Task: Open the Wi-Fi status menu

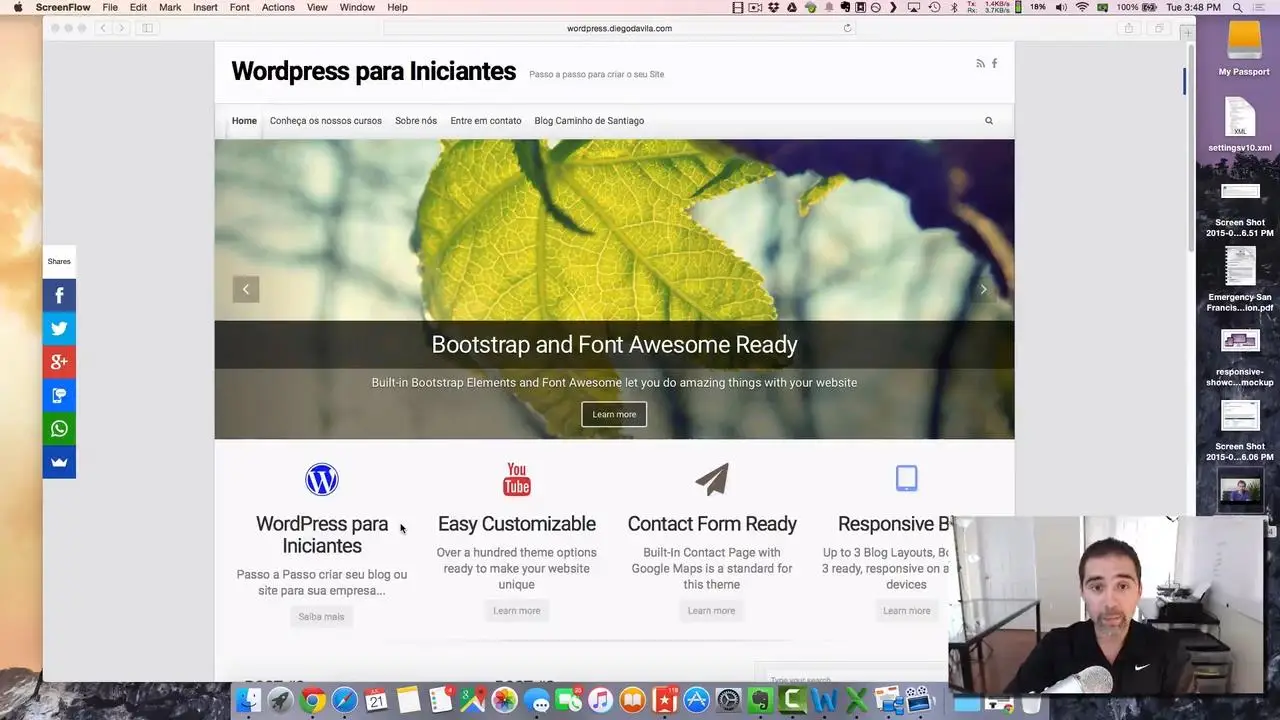Action: click(1082, 7)
